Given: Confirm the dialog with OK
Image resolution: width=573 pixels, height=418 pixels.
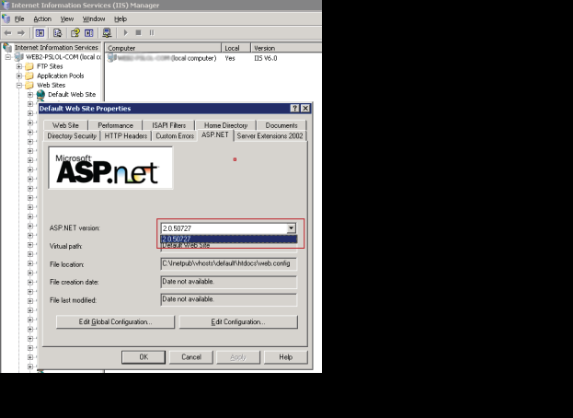Looking at the screenshot, I should pyautogui.click(x=143, y=357).
